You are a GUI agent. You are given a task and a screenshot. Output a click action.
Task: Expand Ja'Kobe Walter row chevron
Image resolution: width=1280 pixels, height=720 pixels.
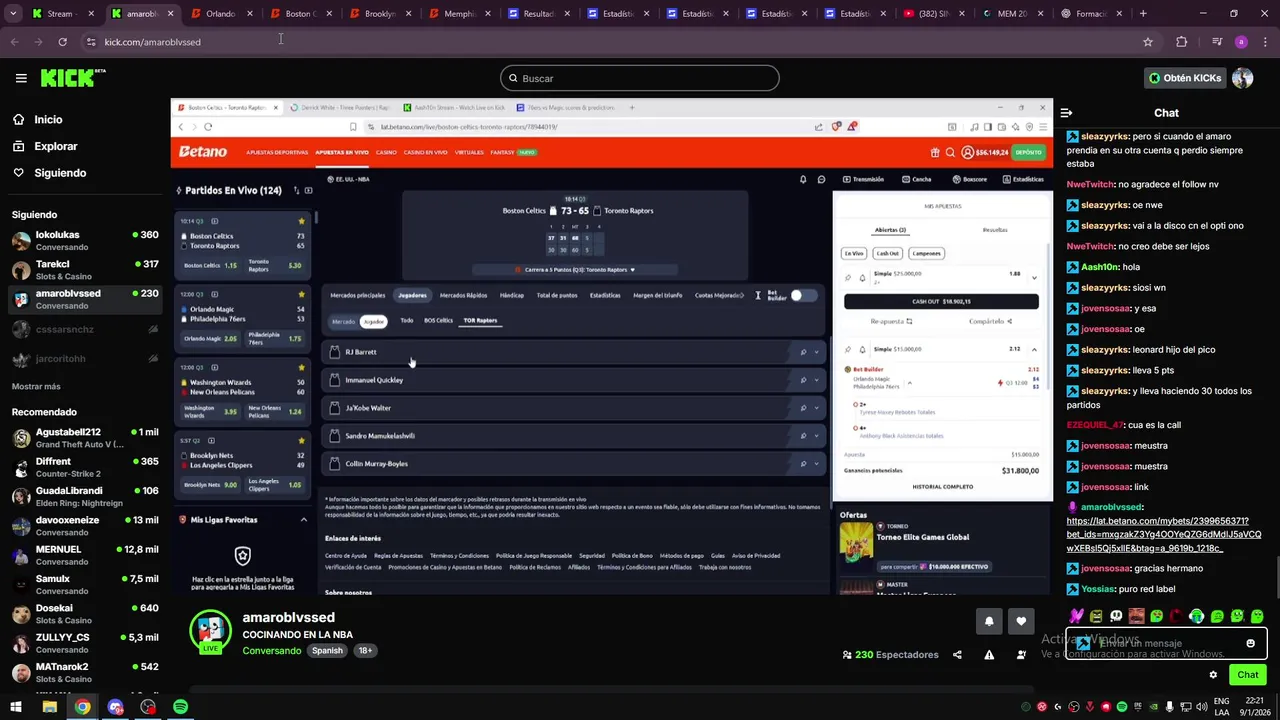click(x=816, y=408)
